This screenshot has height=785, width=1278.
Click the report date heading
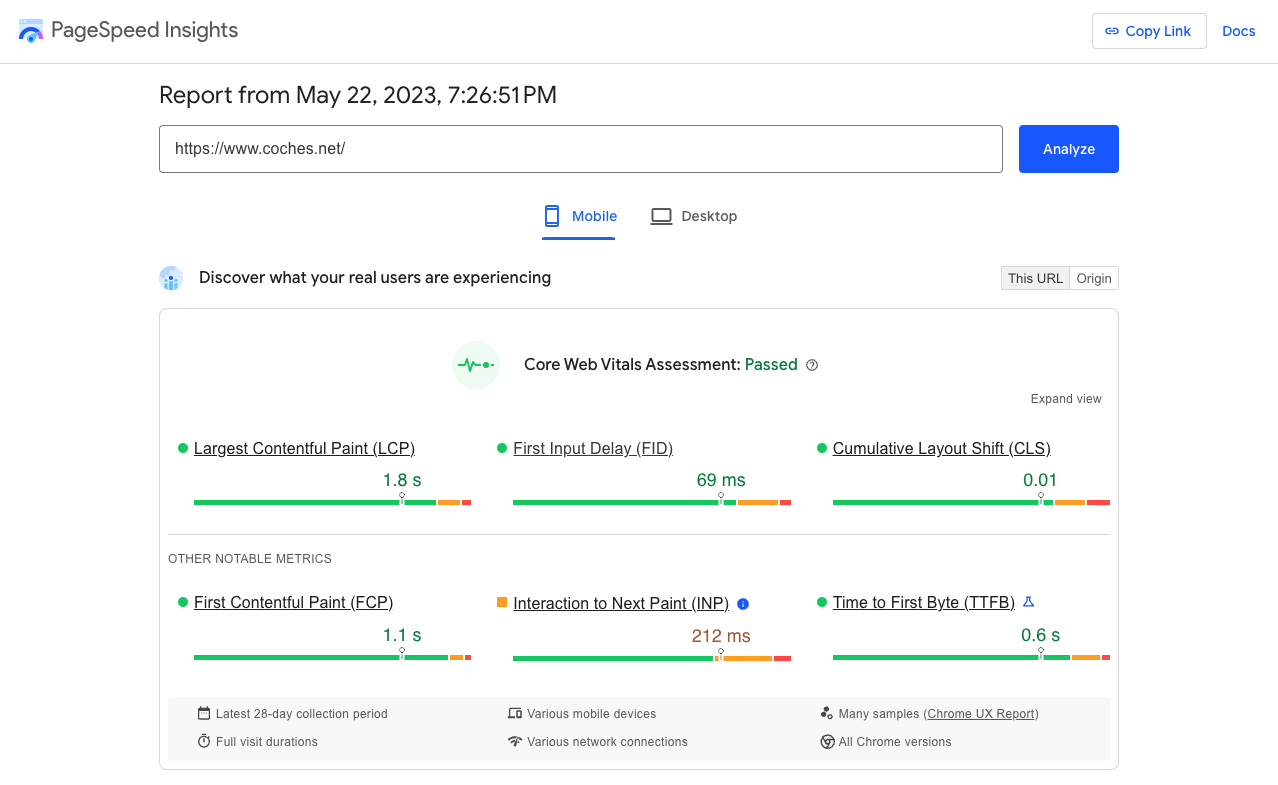(358, 95)
